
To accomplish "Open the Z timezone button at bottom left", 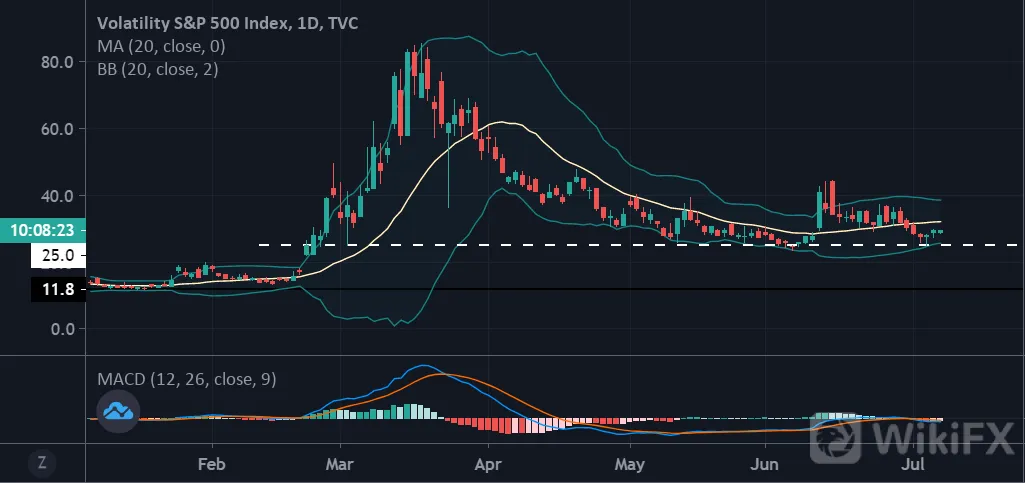I will coord(42,463).
